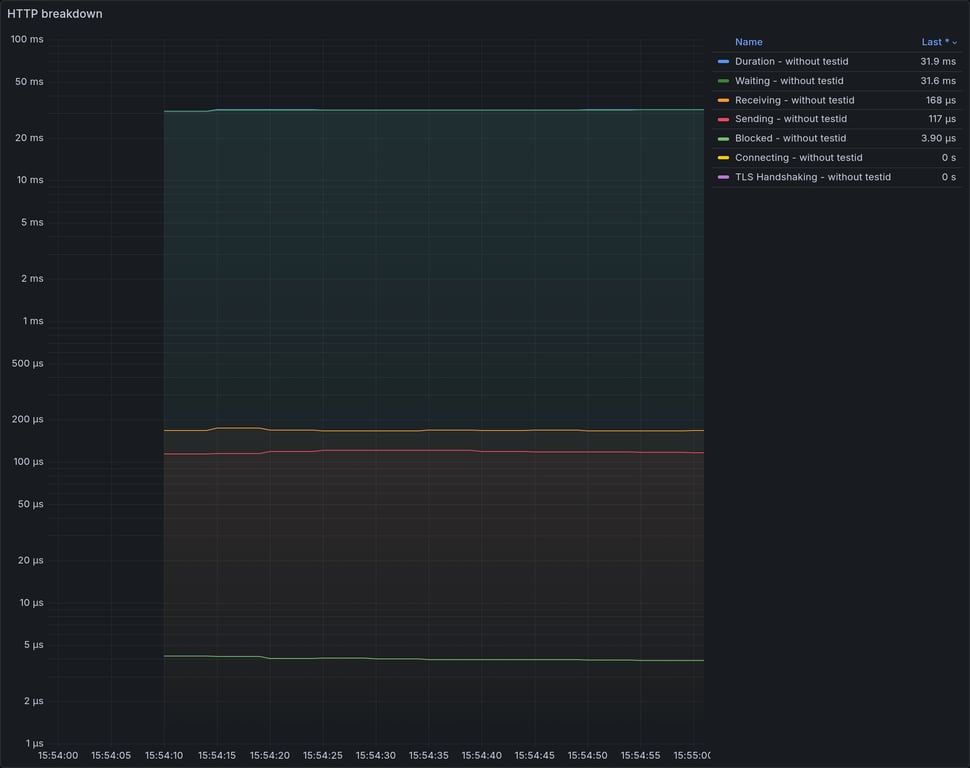
Task: Select the legend table header row
Action: tap(840, 41)
